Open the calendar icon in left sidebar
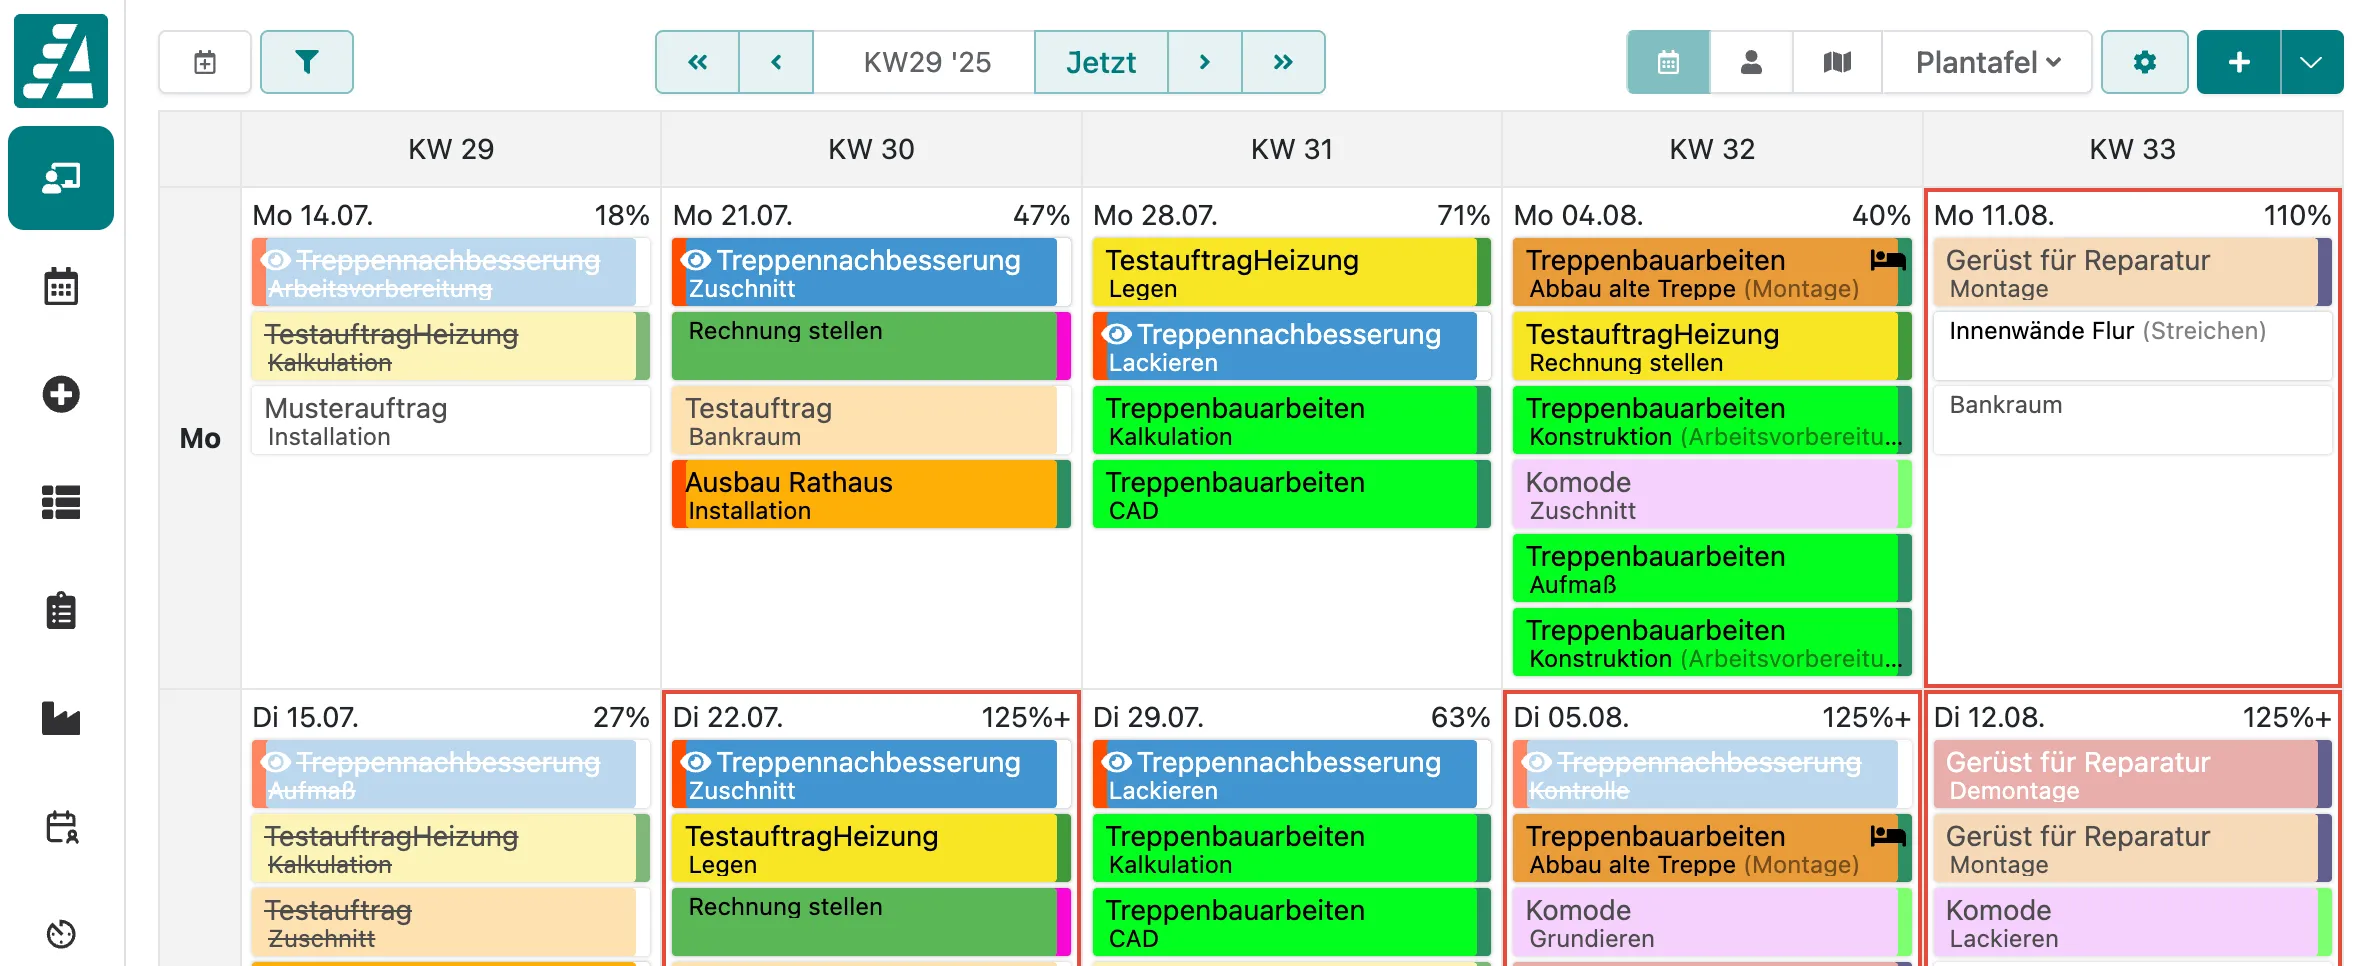Image resolution: width=2376 pixels, height=966 pixels. (61, 287)
